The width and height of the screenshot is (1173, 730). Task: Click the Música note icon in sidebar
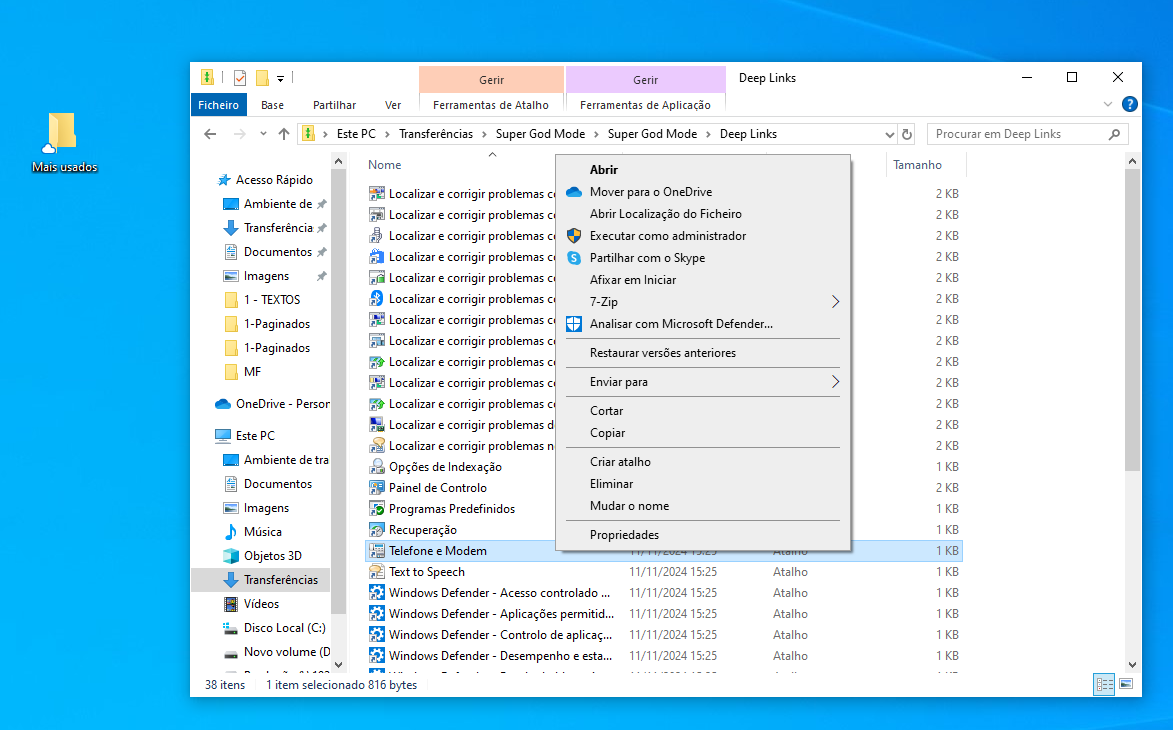[231, 533]
